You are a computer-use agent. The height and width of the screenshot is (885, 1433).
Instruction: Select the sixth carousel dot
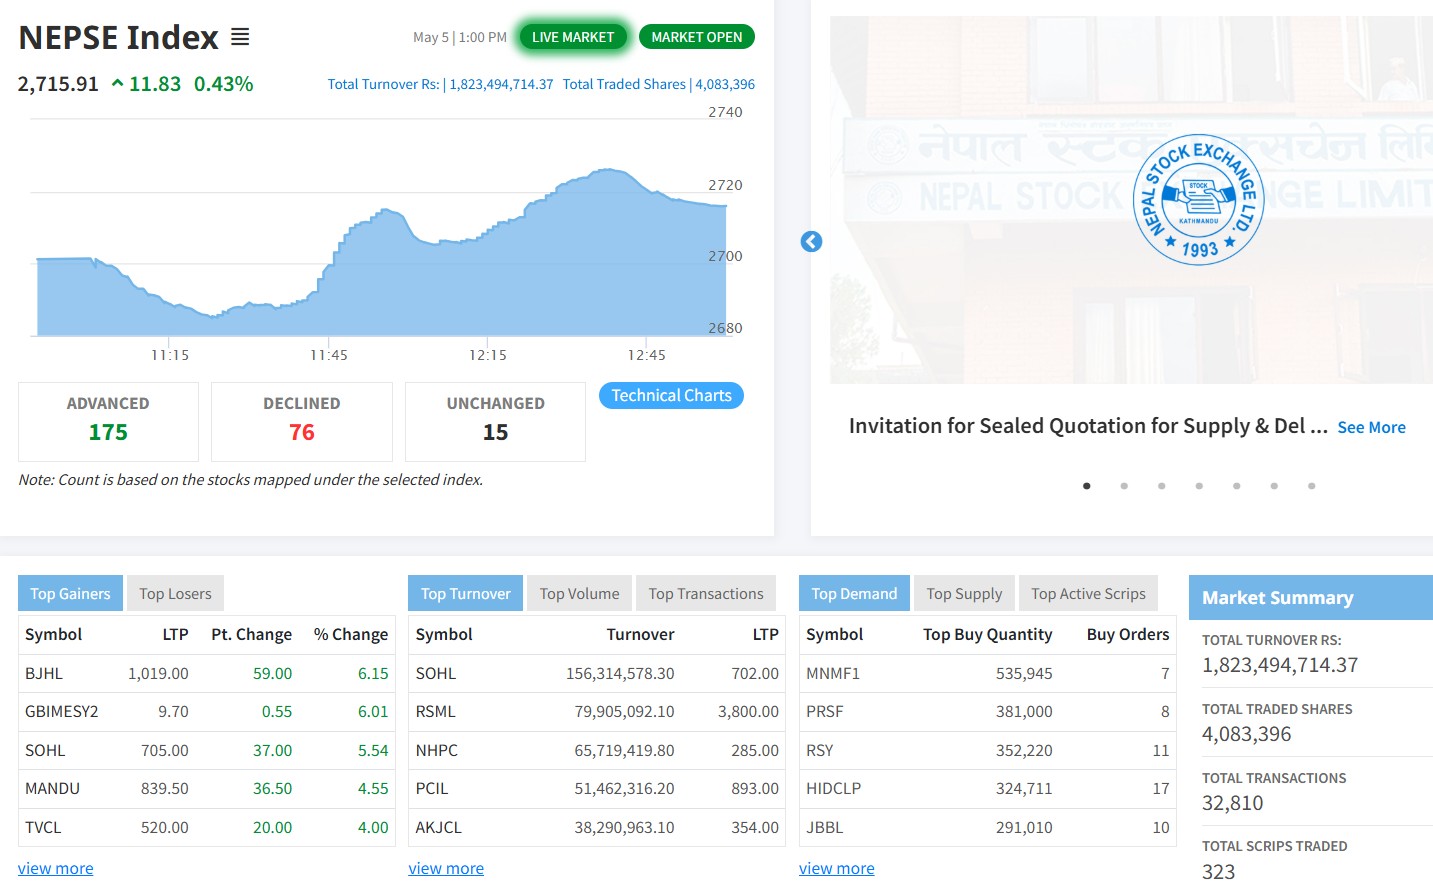(1274, 486)
